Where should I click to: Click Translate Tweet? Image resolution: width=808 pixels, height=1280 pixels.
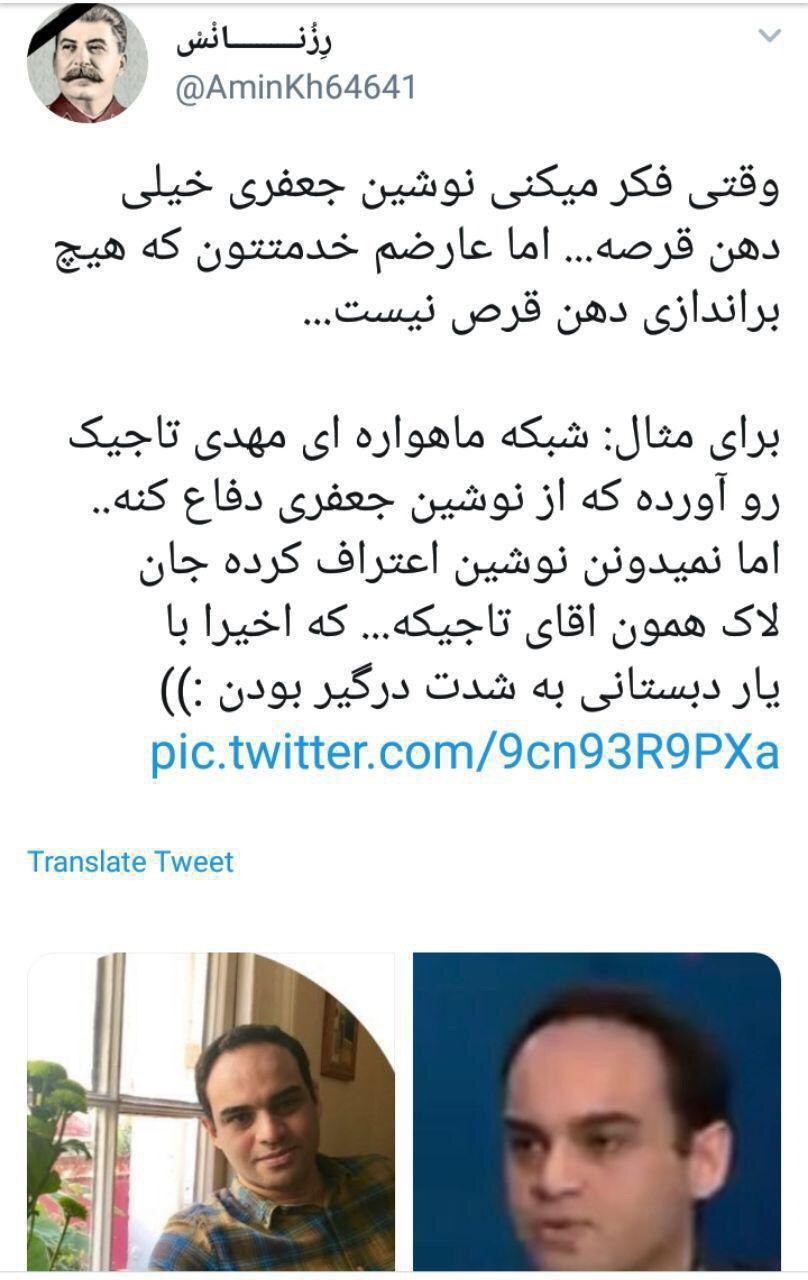[130, 861]
